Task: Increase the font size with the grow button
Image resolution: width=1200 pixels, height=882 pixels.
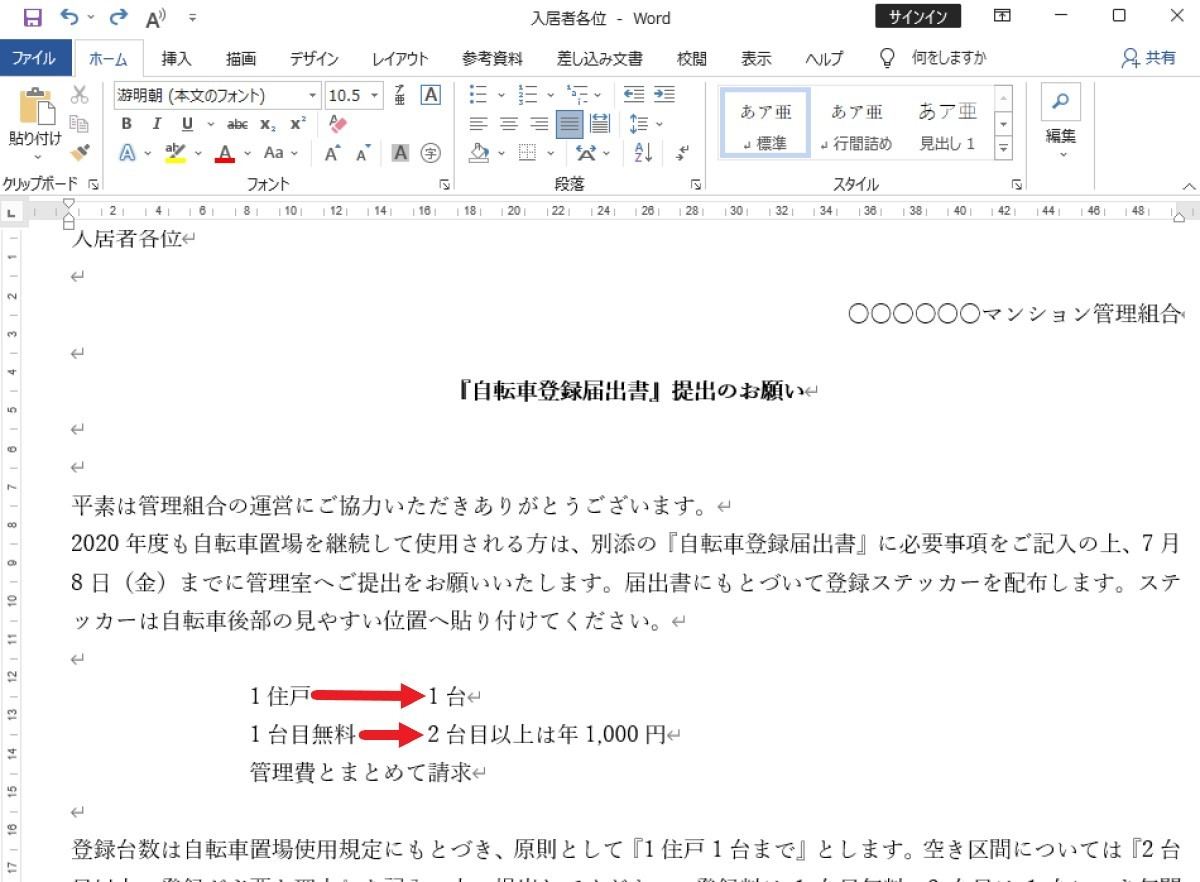Action: [332, 153]
